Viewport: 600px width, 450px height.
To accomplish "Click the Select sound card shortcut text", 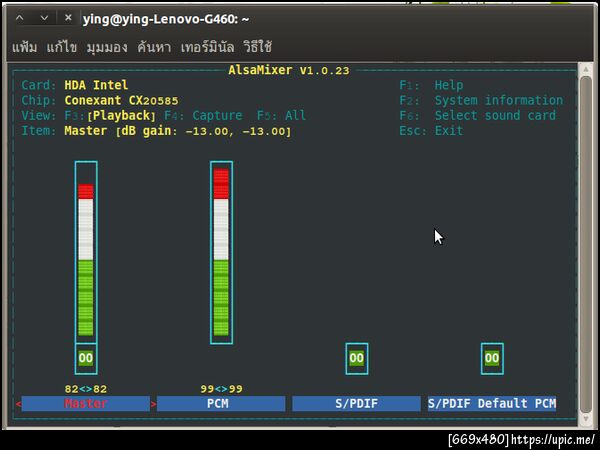I will (495, 116).
